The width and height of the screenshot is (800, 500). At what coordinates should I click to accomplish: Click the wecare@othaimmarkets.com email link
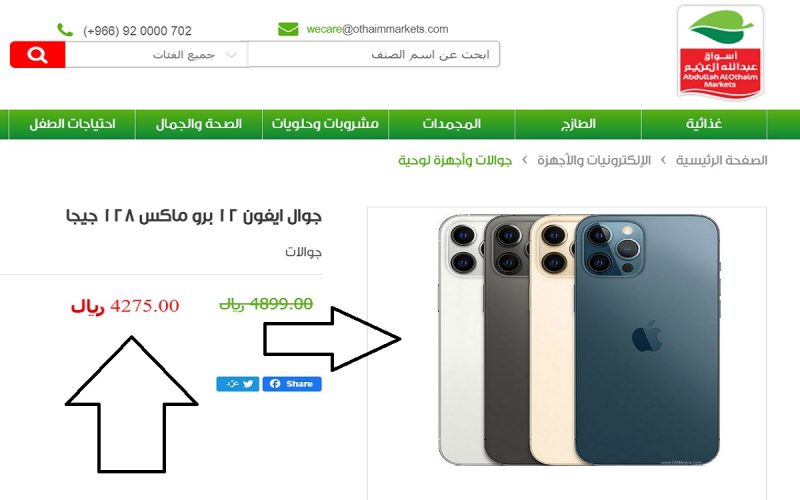pos(377,29)
